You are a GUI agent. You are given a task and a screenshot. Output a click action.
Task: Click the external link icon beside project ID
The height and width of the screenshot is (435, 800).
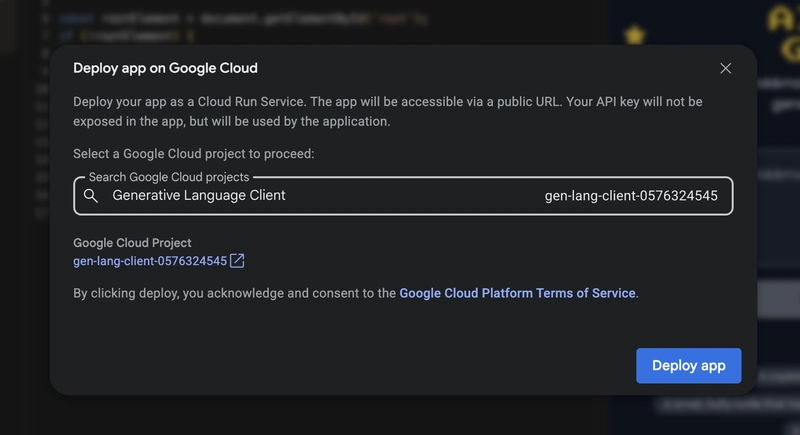(237, 261)
